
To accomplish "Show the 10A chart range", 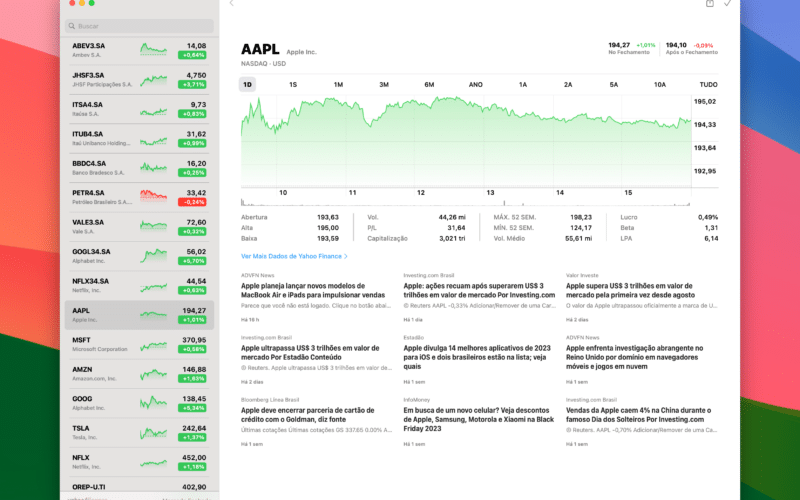I will click(x=660, y=85).
